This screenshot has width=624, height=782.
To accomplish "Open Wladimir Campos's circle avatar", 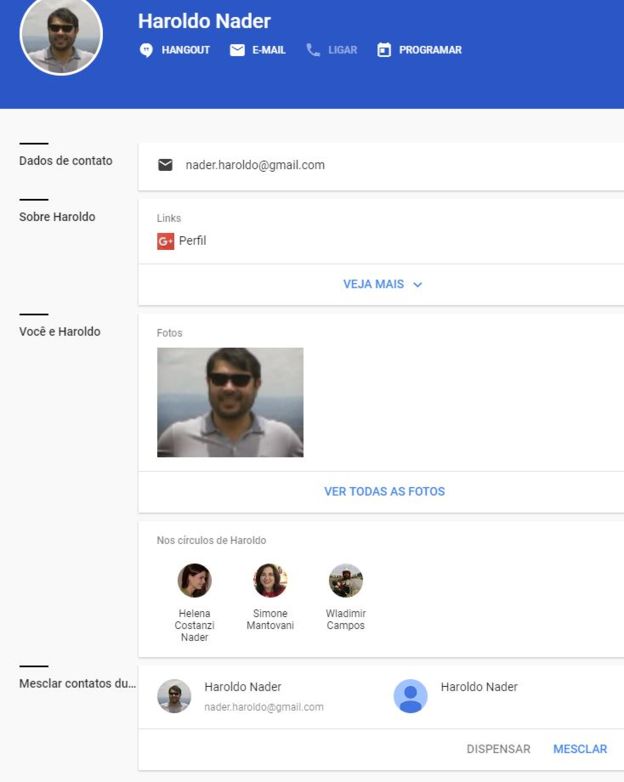I will 346,580.
